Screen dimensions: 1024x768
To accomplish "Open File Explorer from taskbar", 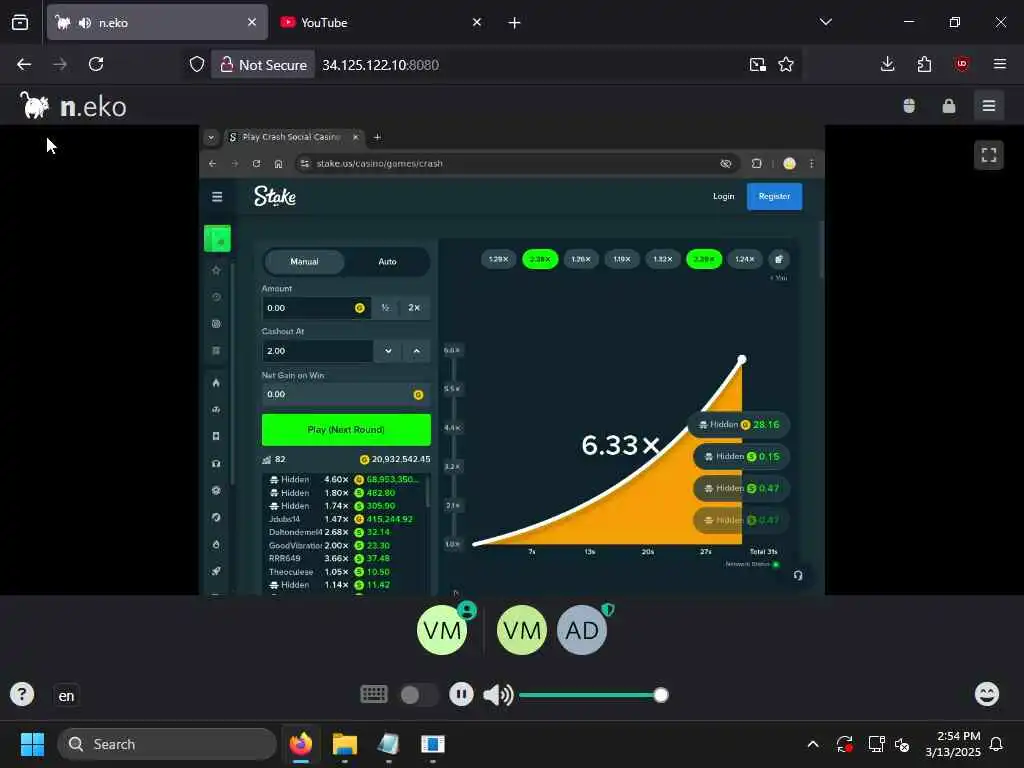I will [x=345, y=744].
